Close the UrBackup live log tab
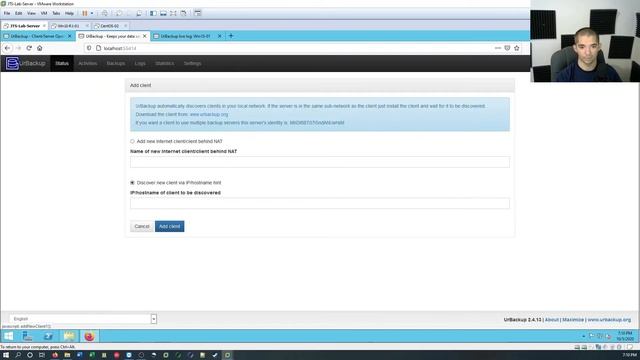 220,36
